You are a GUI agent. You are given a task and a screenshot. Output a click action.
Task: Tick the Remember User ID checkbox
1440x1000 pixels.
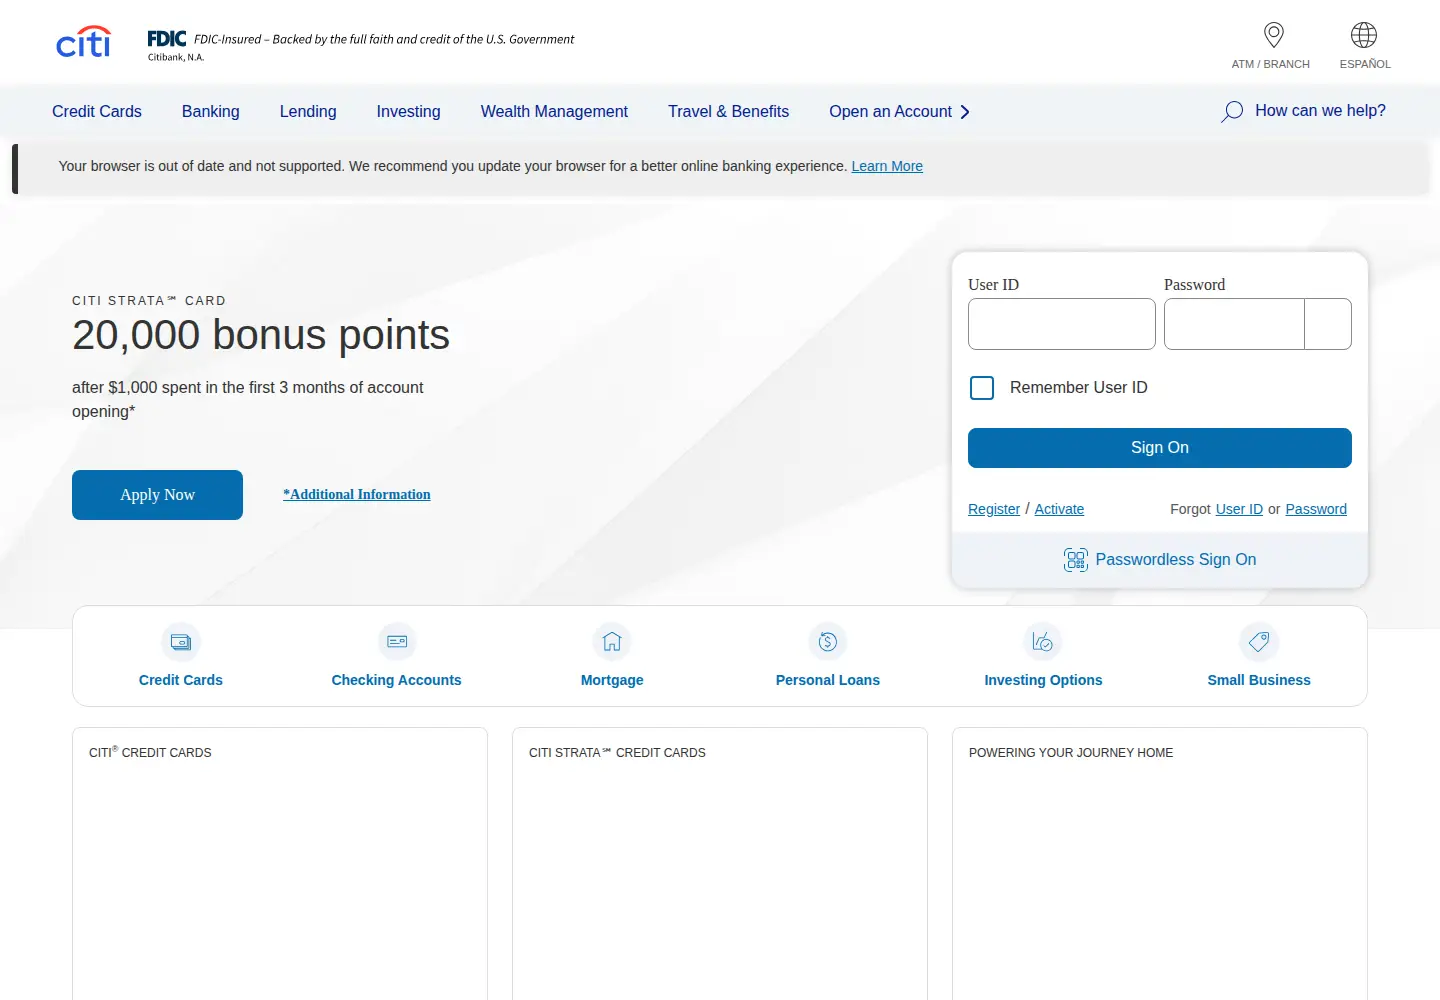tap(982, 388)
